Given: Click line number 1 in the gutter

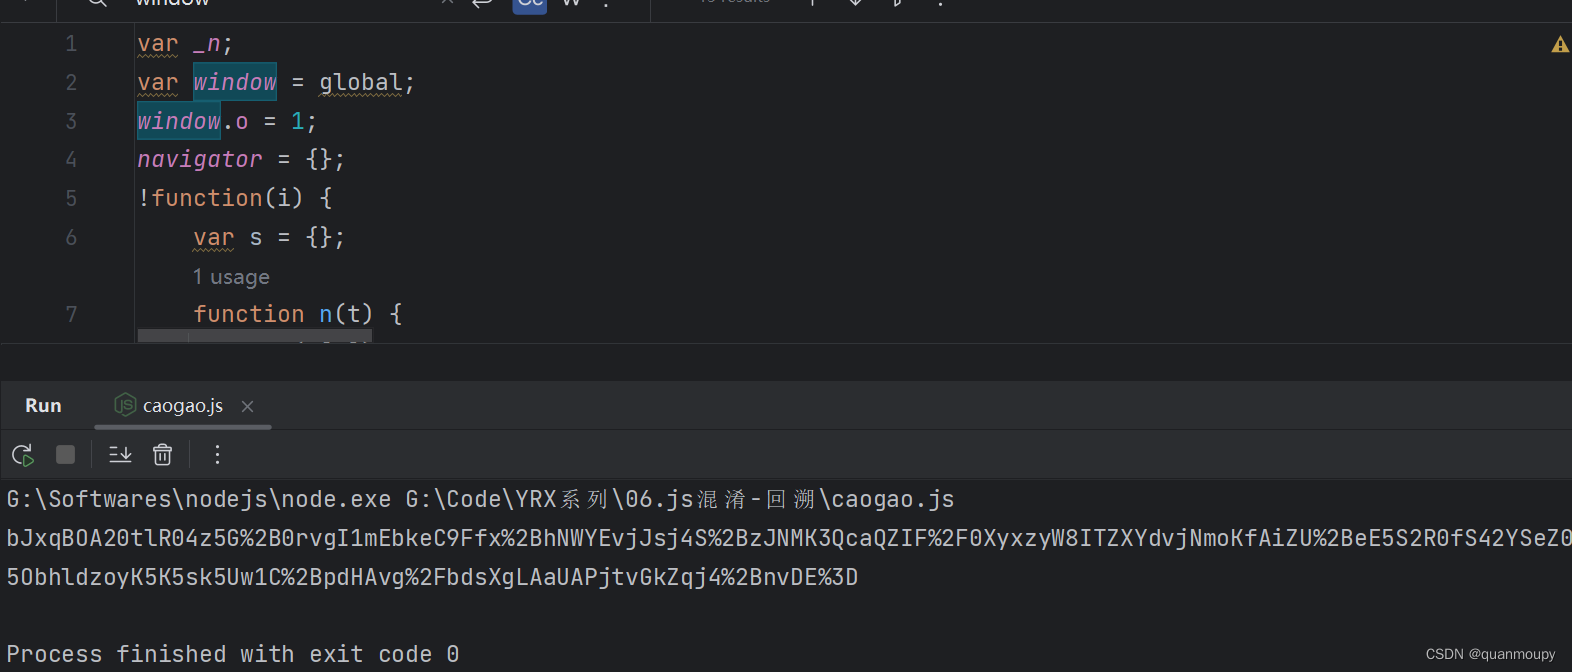Looking at the screenshot, I should 71,44.
